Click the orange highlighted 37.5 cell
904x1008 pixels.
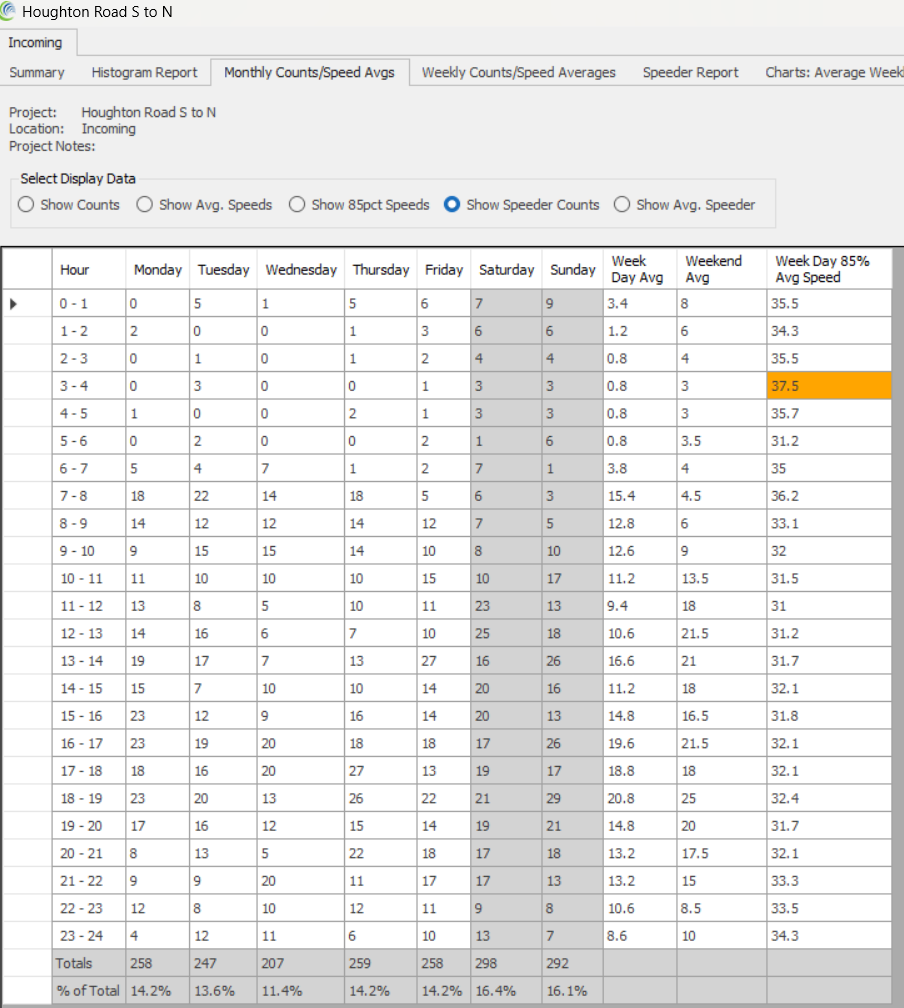click(x=828, y=386)
